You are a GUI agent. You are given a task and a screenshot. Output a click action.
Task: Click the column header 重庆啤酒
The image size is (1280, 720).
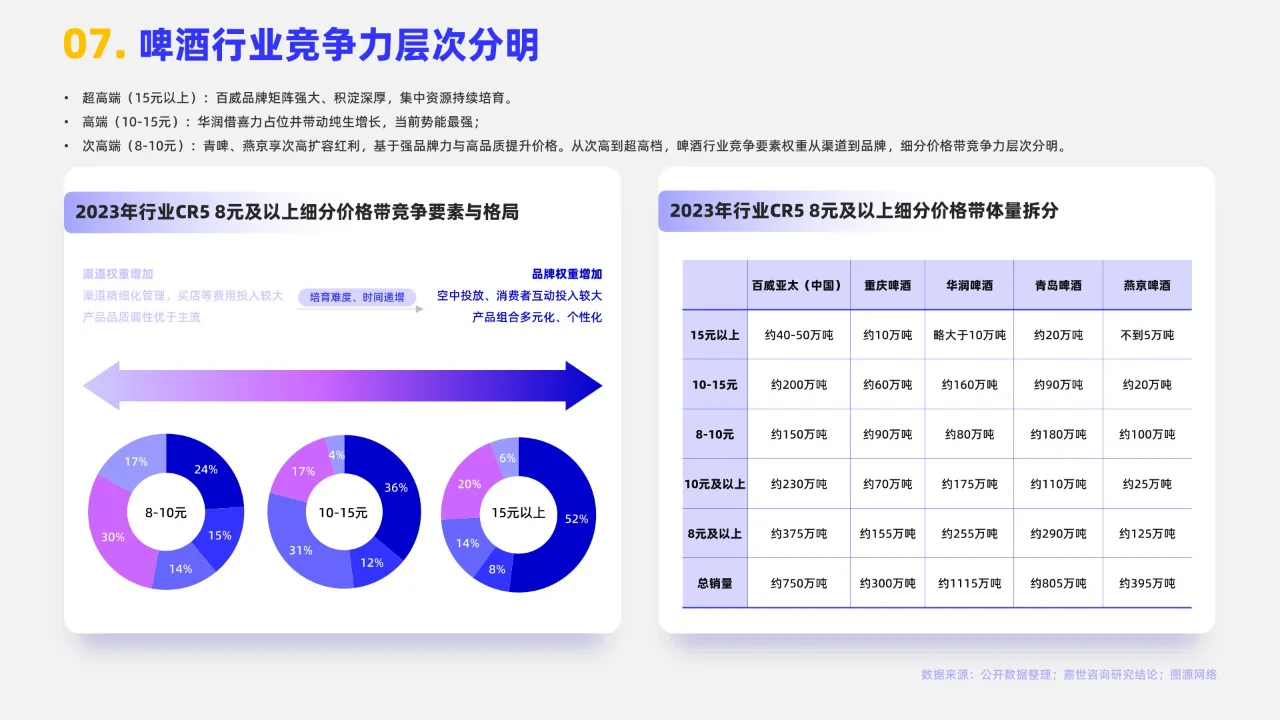887,285
